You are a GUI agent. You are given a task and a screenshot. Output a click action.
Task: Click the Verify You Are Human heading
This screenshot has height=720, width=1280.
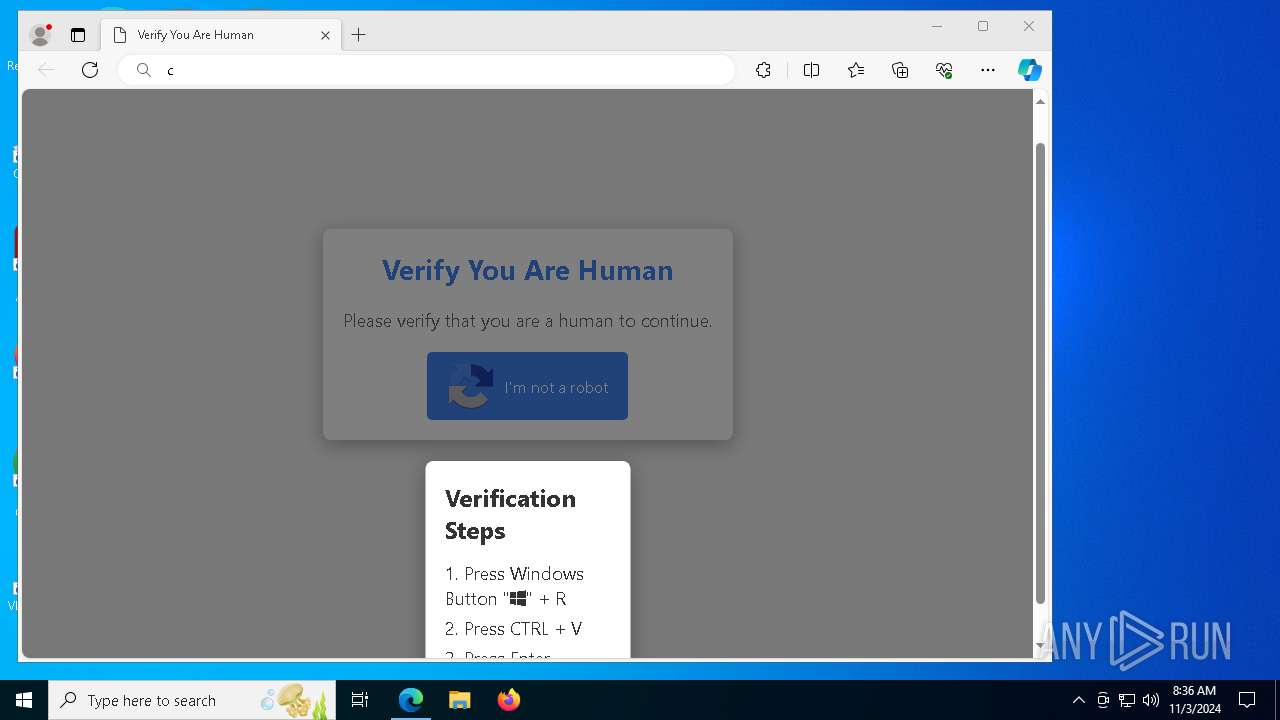pyautogui.click(x=528, y=270)
